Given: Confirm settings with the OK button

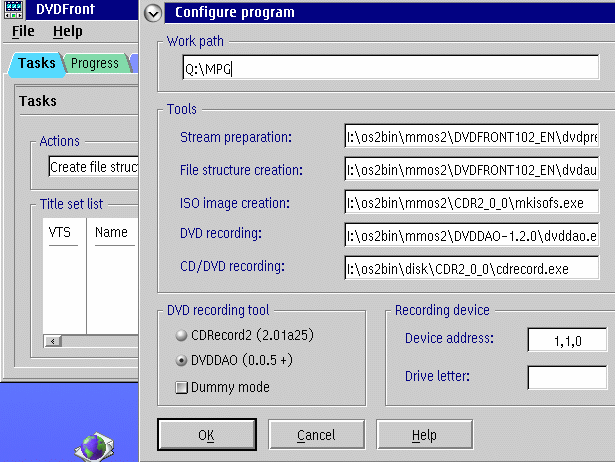Looking at the screenshot, I should 207,435.
